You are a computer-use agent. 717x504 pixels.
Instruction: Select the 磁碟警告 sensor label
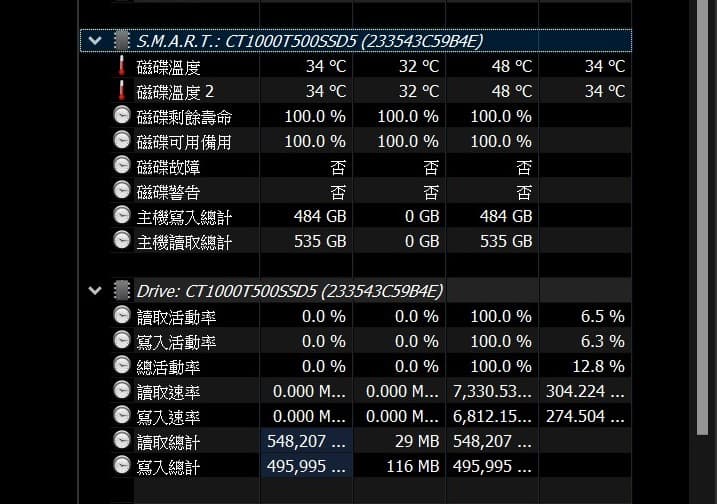(x=168, y=193)
